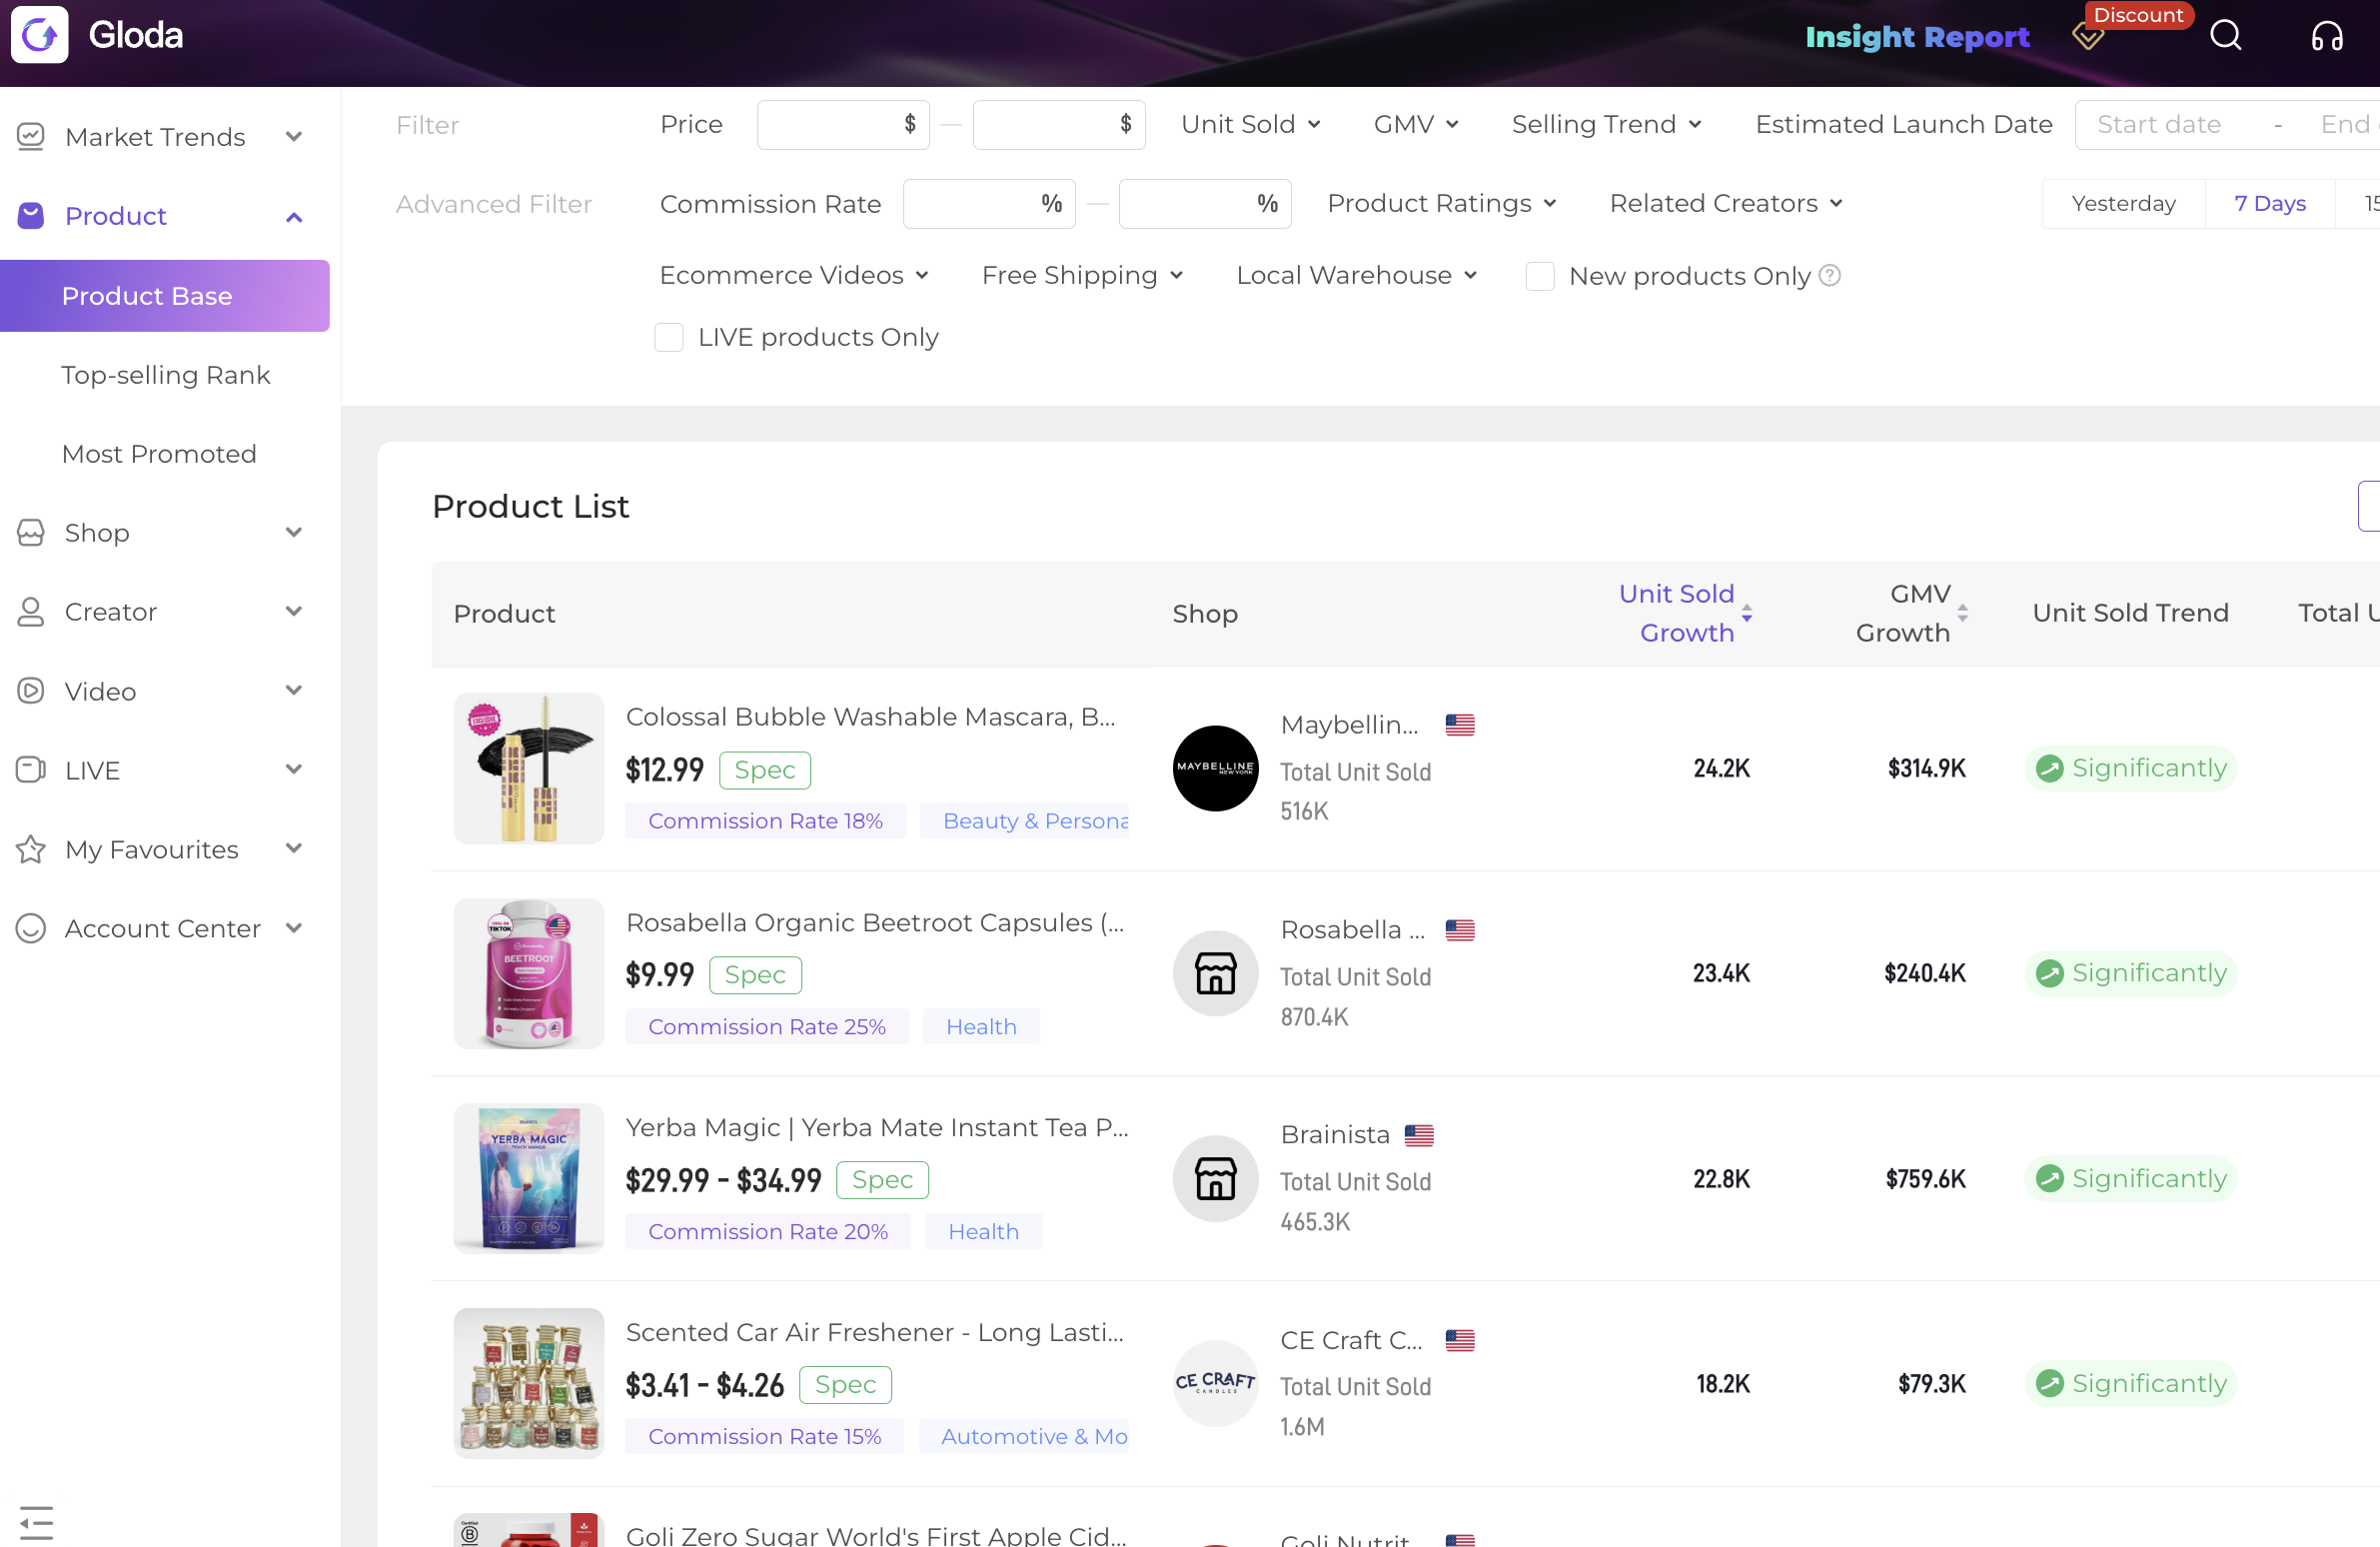
Task: Click the Creator person icon
Action: pyautogui.click(x=31, y=612)
